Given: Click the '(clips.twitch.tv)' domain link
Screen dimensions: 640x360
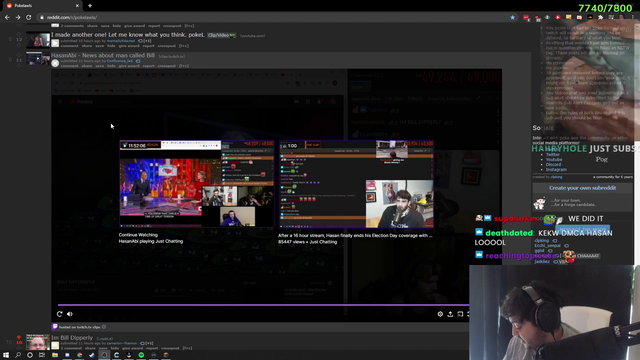Looking at the screenshot, I should [172, 56].
